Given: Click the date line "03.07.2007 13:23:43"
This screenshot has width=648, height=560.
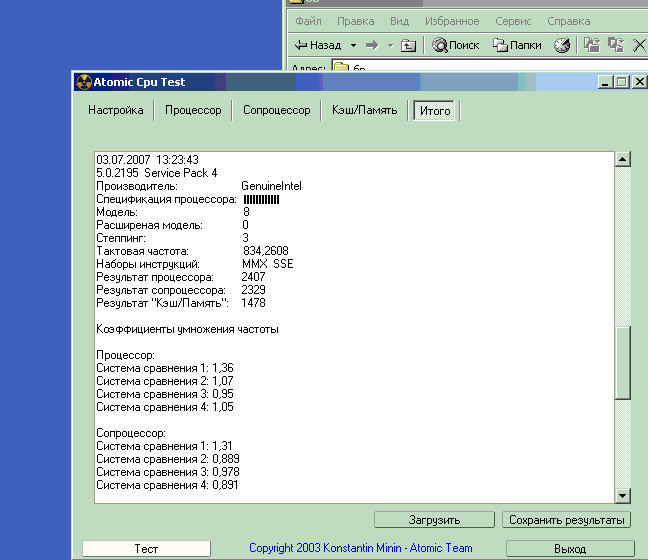Looking at the screenshot, I should click(148, 160).
